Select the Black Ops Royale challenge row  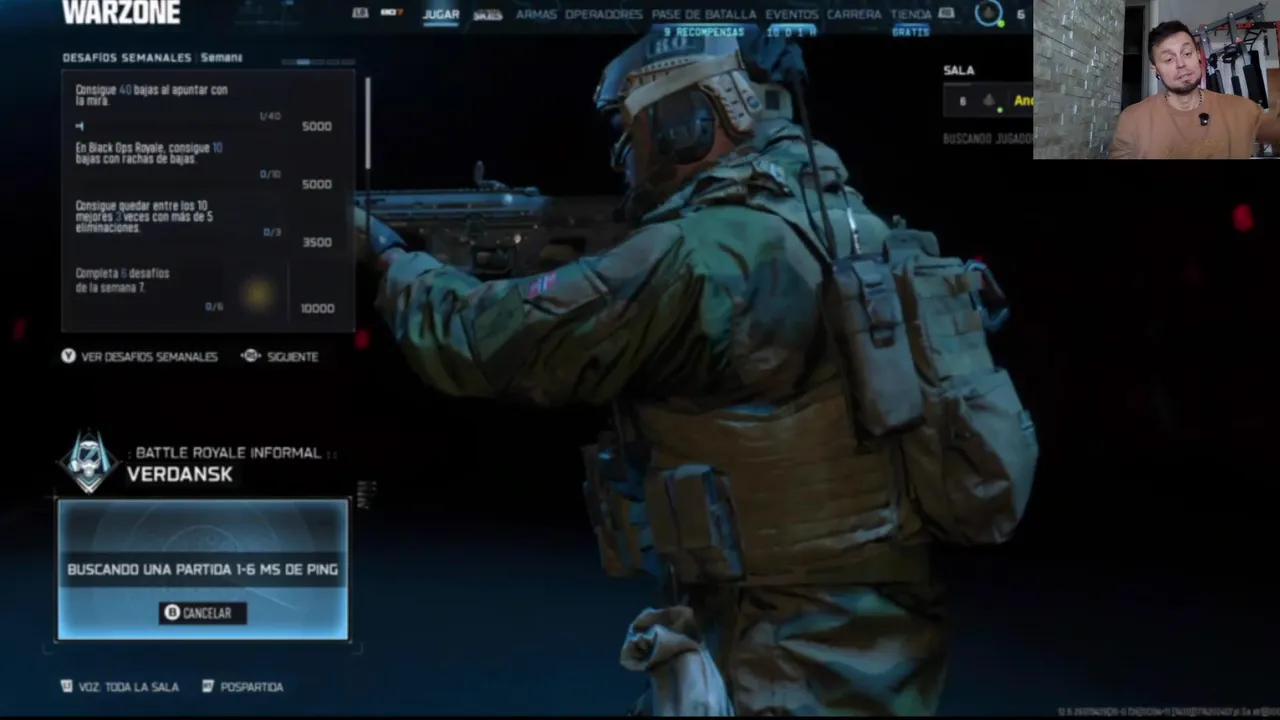click(207, 164)
